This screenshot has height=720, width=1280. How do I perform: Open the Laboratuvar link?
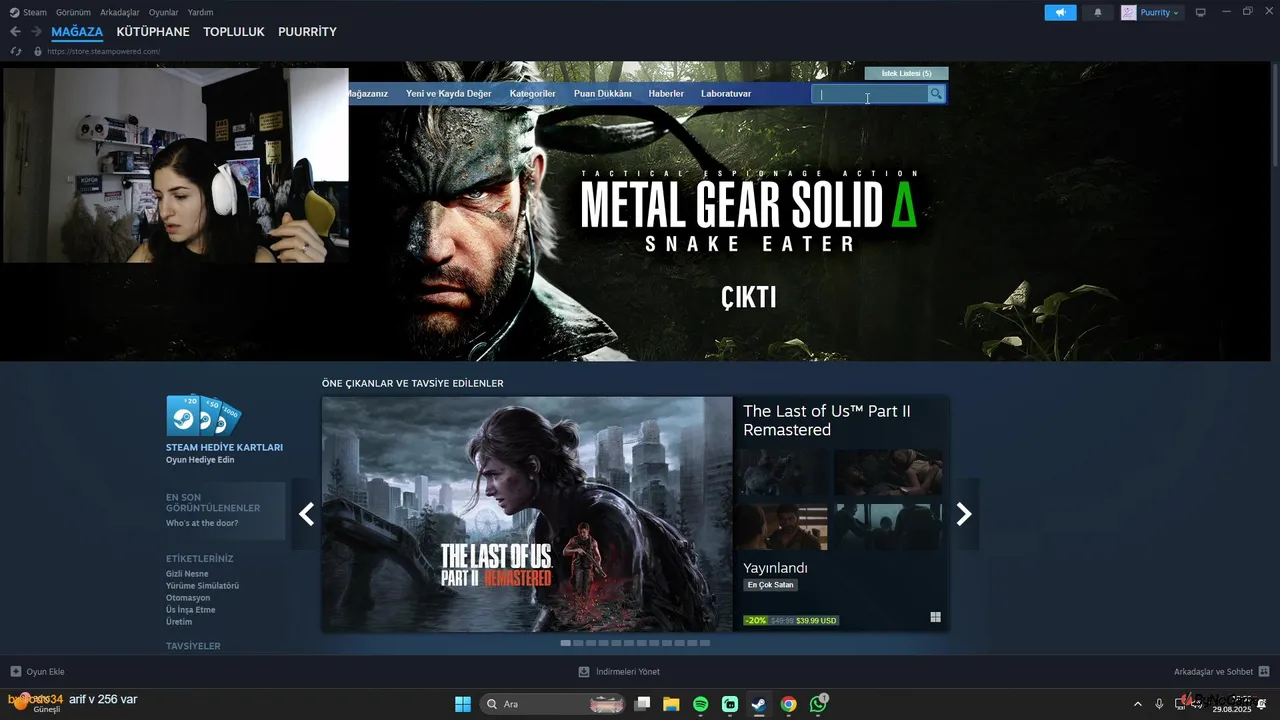coord(726,94)
